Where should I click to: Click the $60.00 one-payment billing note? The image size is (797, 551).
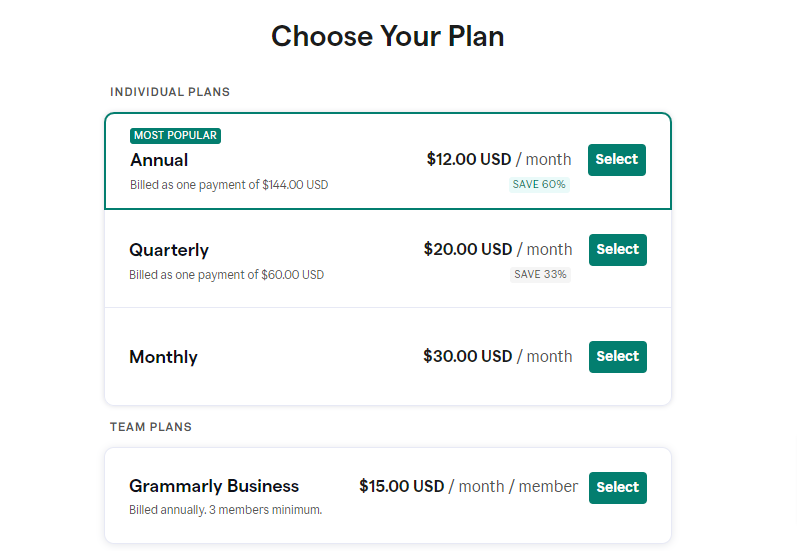(x=226, y=275)
